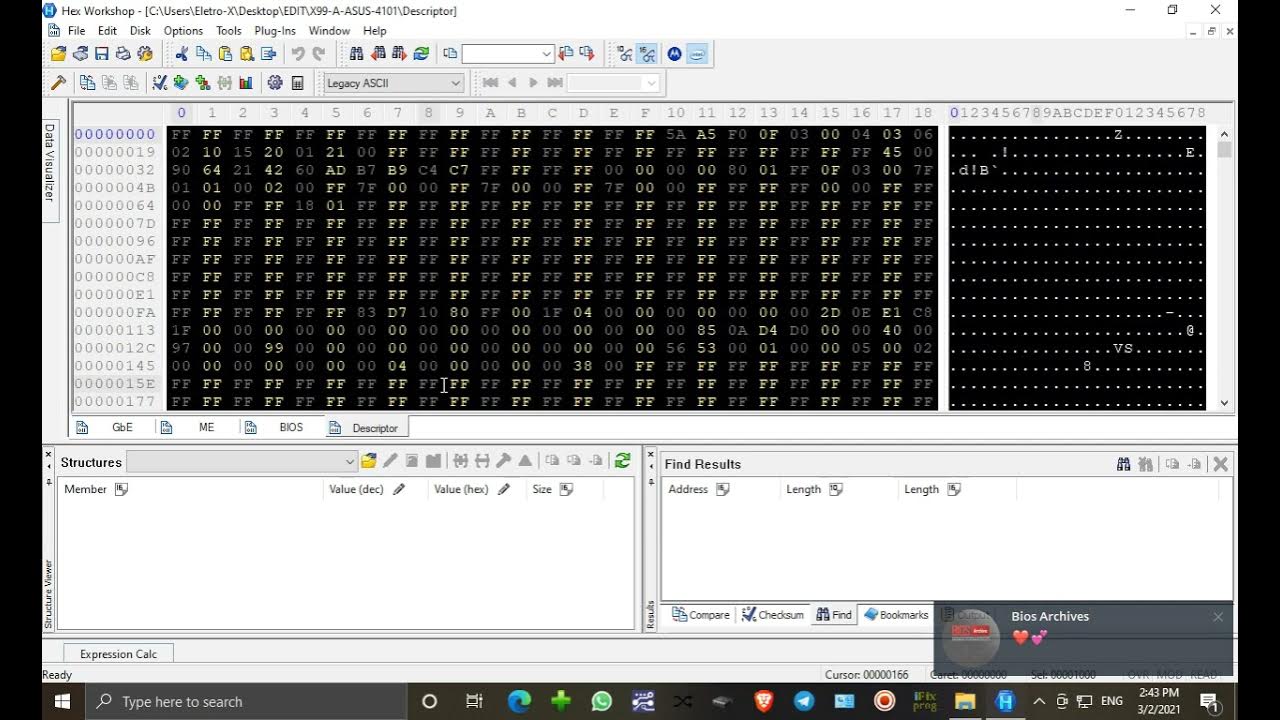The height and width of the screenshot is (720, 1280).
Task: Click the Save floppy disk icon
Action: [101, 54]
